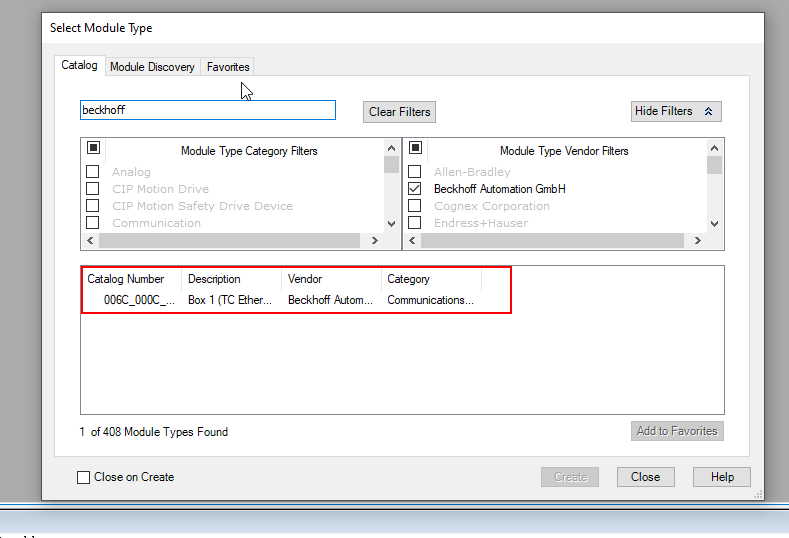This screenshot has height=538, width=789.
Task: Check the Allen-Bradley vendor filter
Action: pos(415,172)
